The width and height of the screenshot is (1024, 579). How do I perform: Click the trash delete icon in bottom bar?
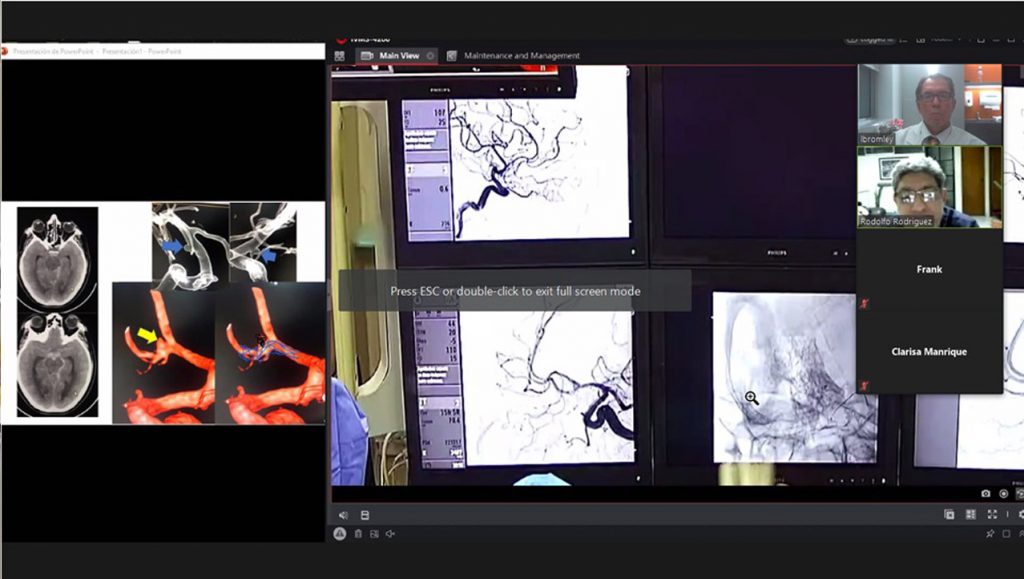click(x=358, y=534)
